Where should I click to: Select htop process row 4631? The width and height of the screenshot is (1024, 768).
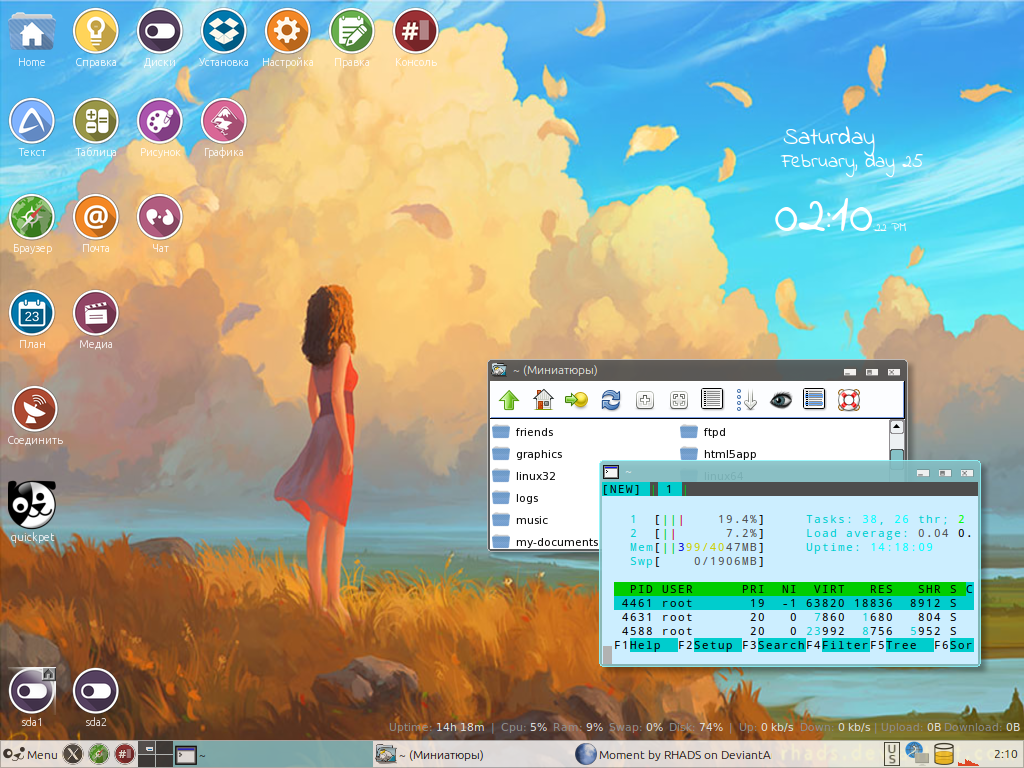pyautogui.click(x=793, y=617)
